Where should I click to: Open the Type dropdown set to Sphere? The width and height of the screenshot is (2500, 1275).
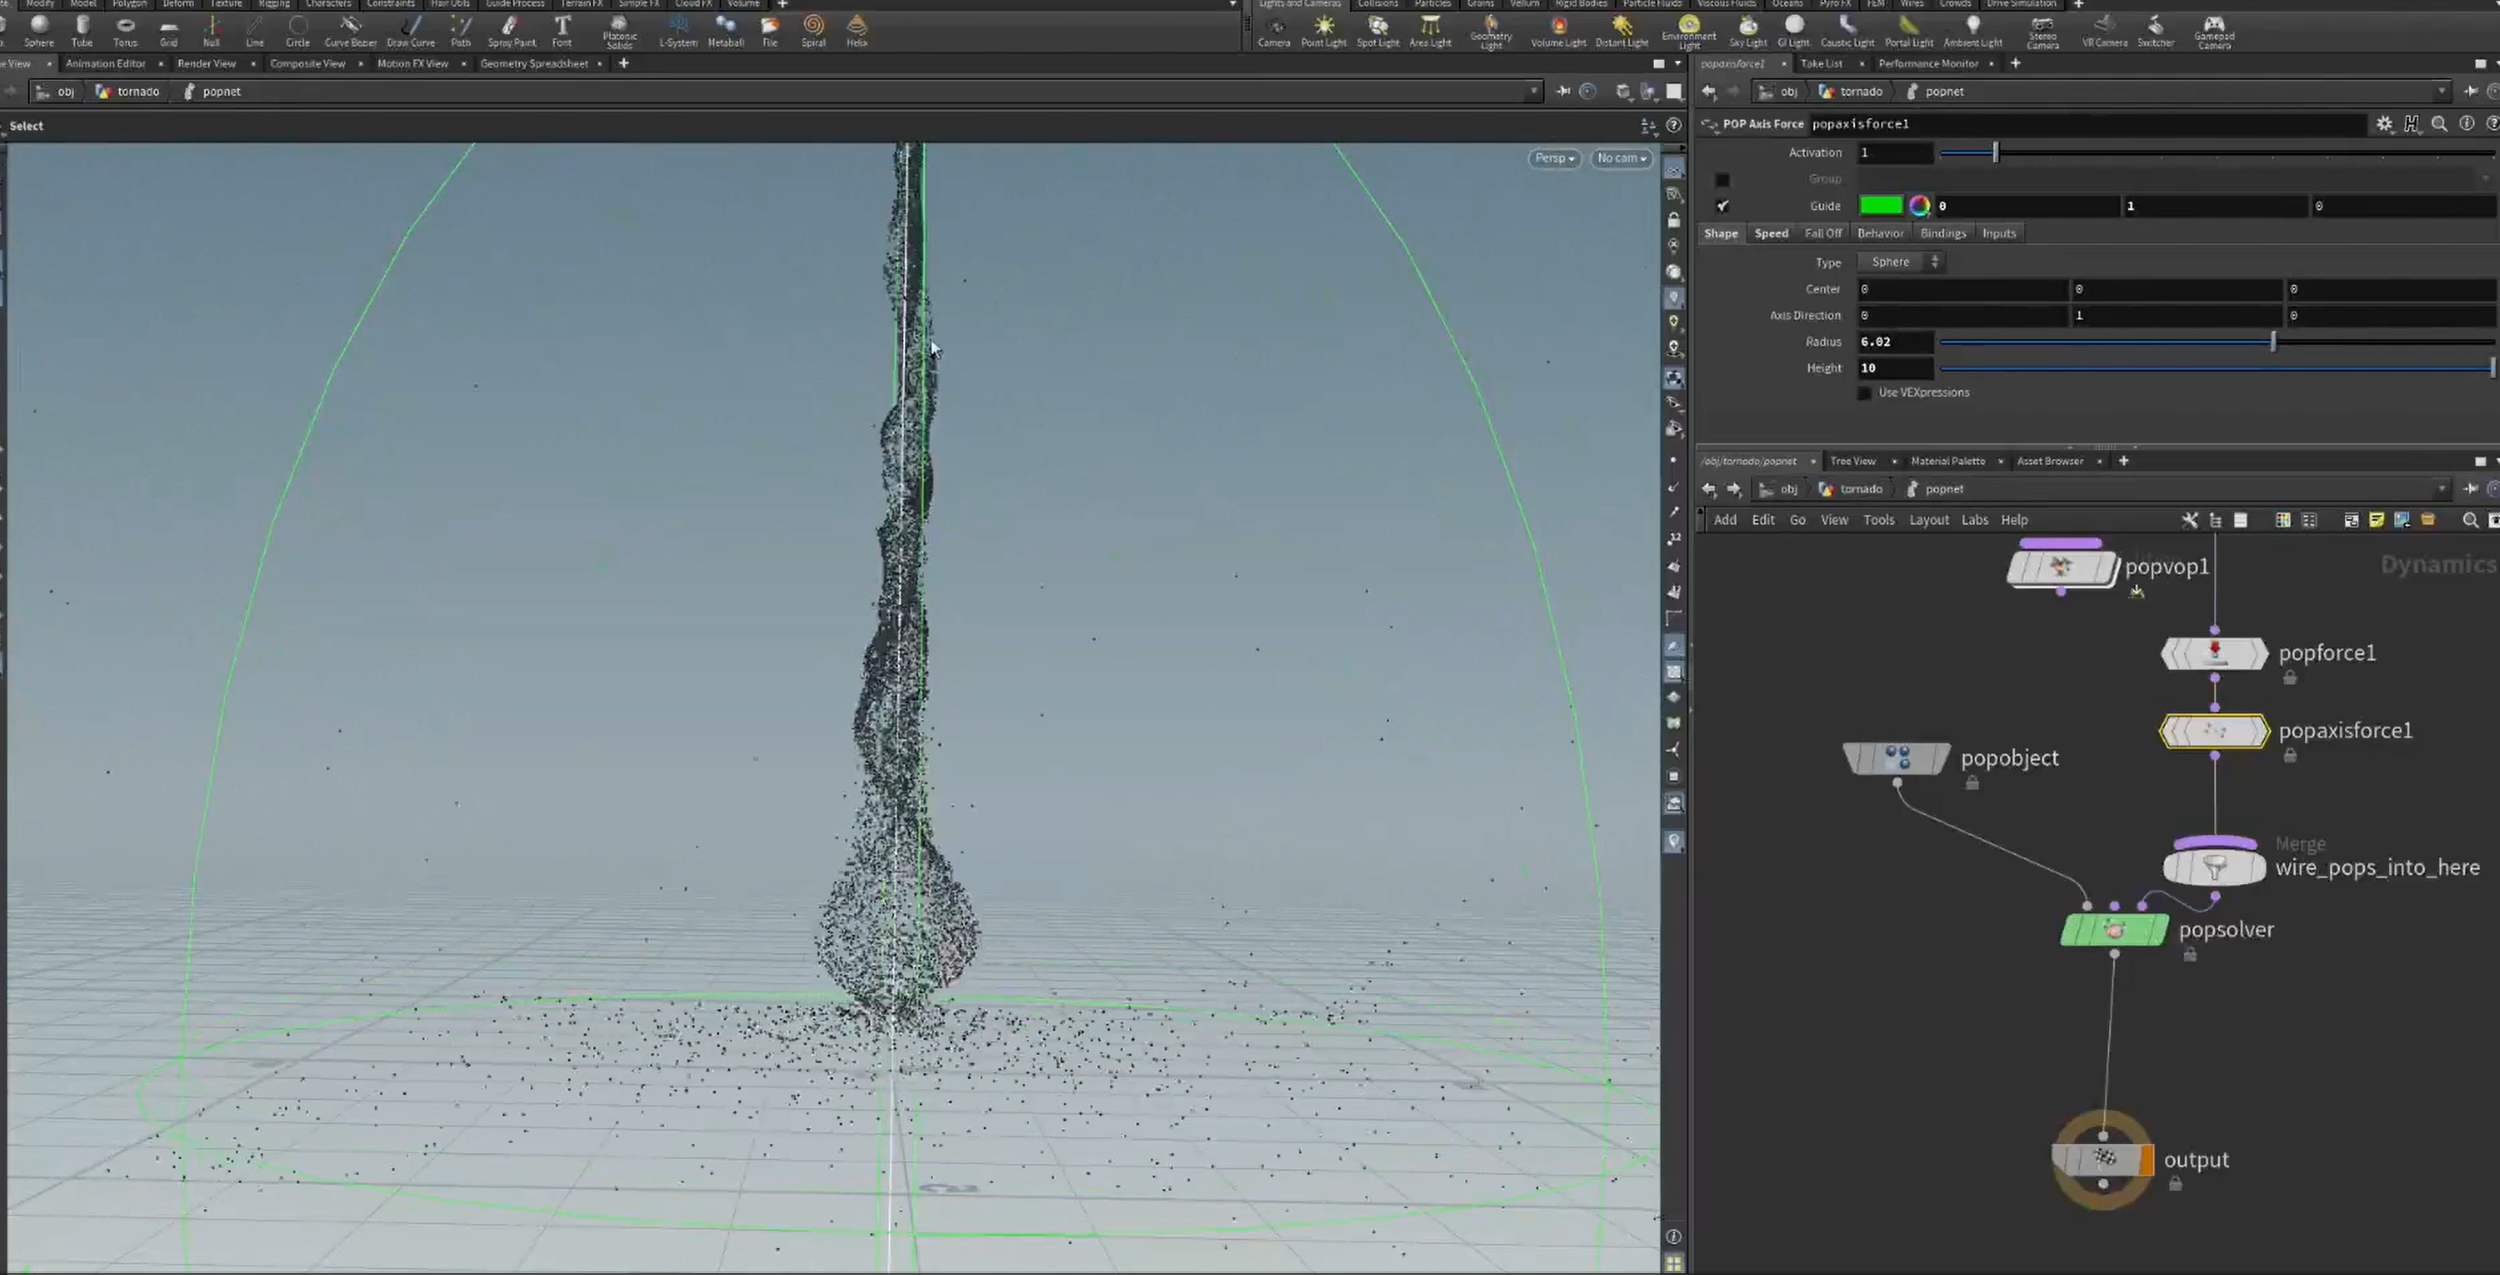(x=1899, y=261)
